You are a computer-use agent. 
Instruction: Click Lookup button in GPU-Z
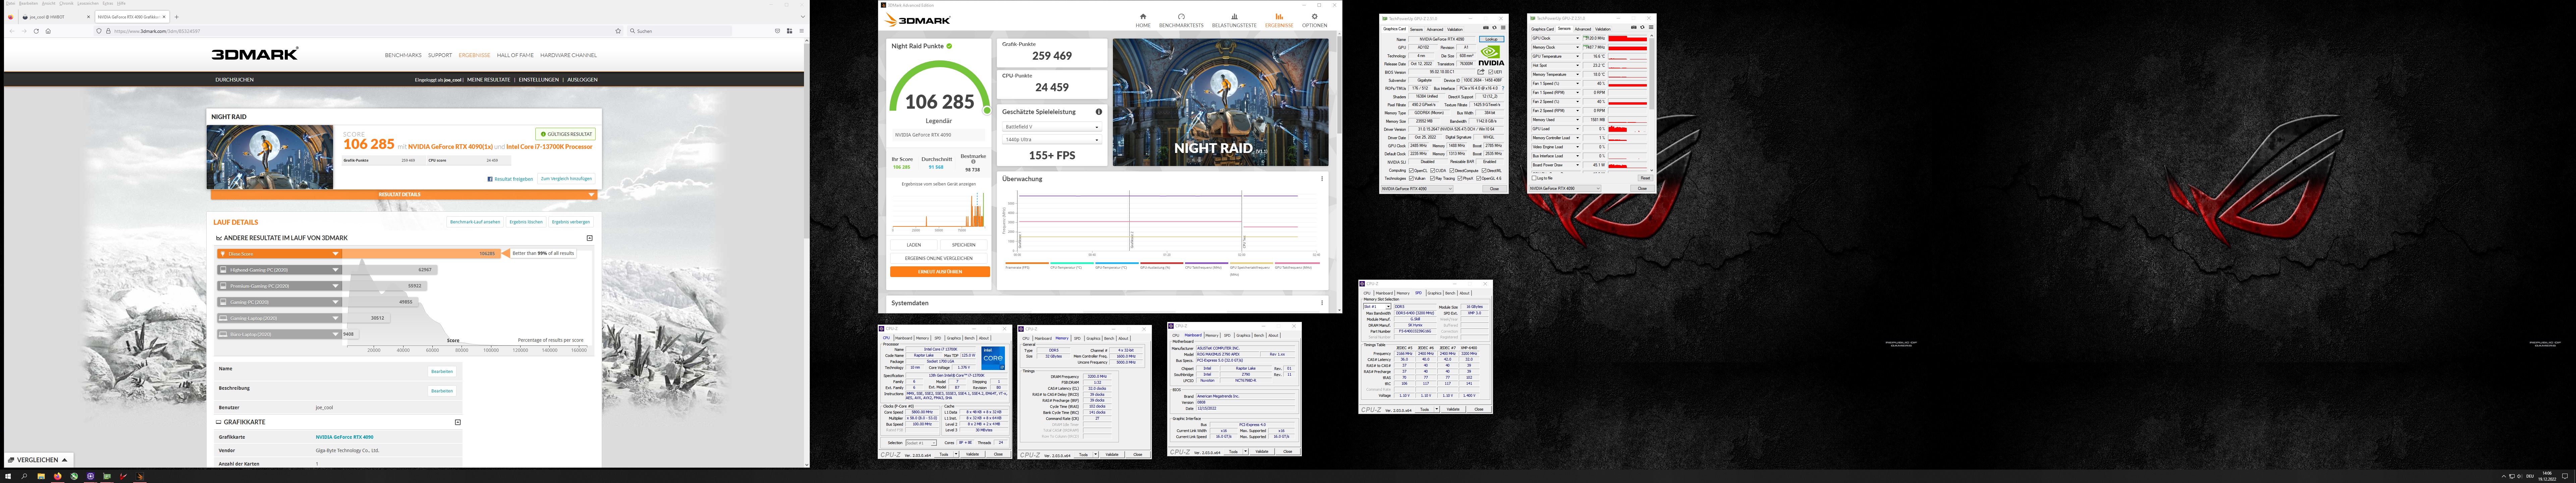pyautogui.click(x=1492, y=39)
